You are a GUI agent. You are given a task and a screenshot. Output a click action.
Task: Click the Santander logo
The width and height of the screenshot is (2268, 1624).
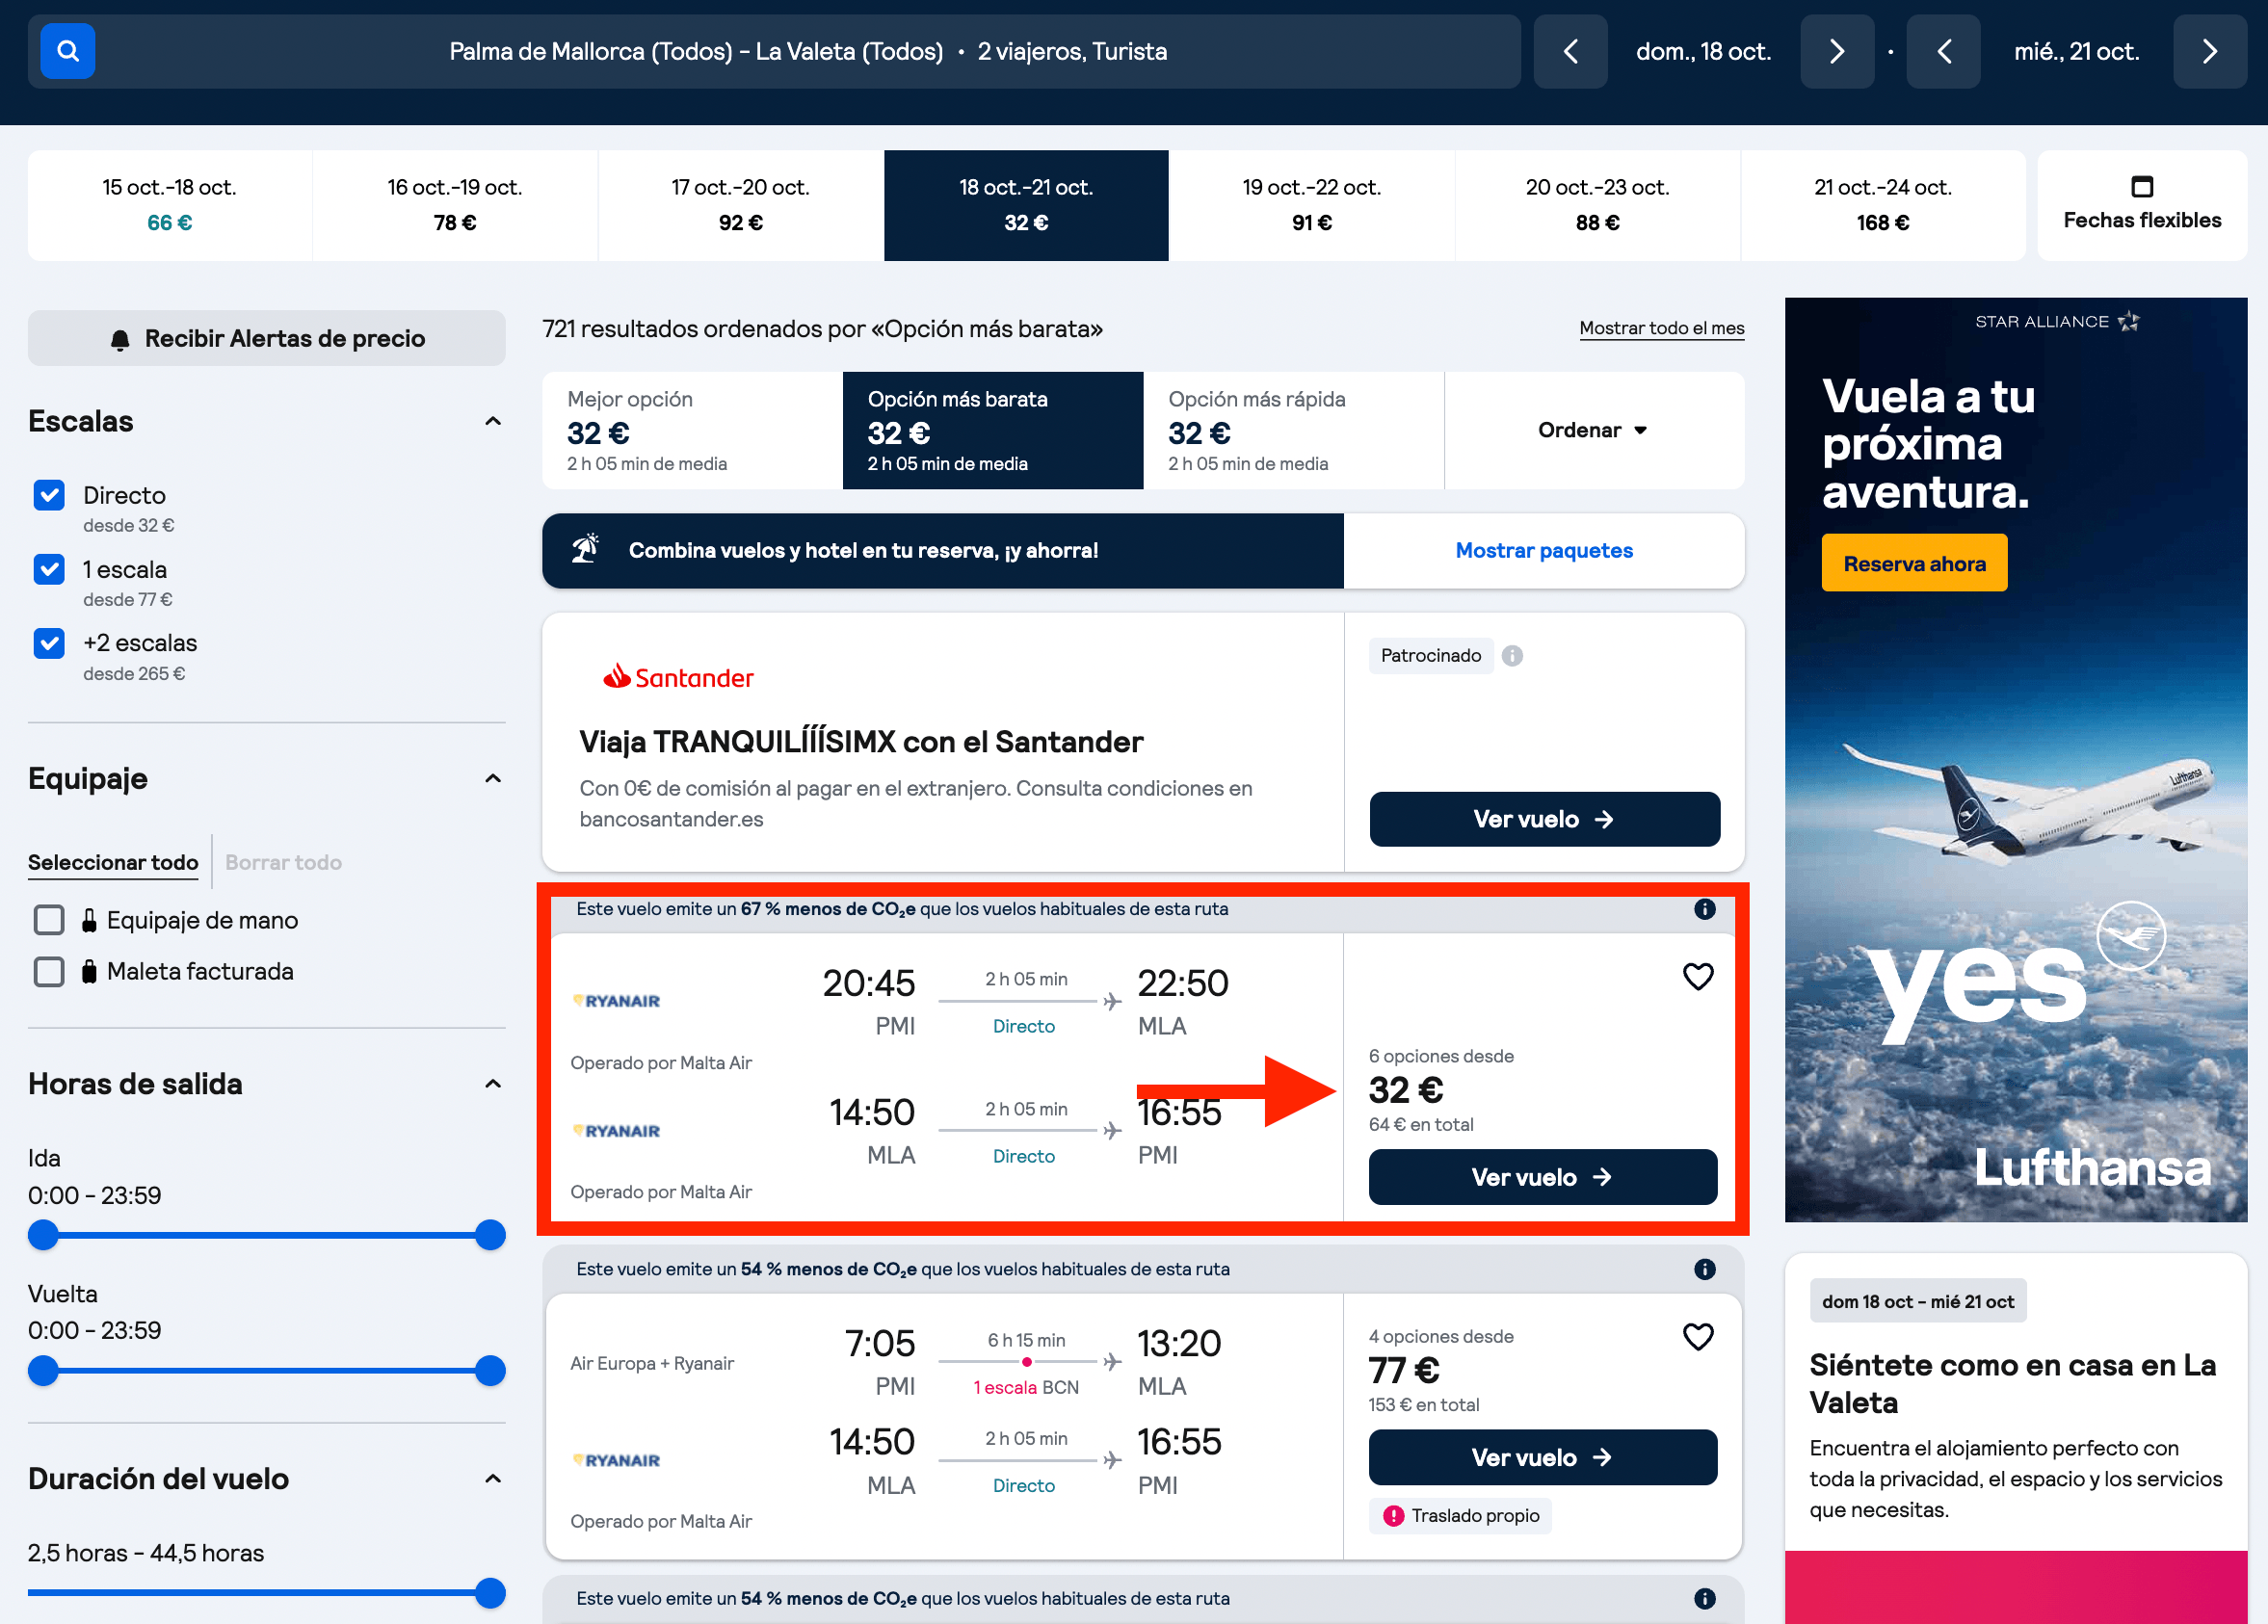(678, 677)
